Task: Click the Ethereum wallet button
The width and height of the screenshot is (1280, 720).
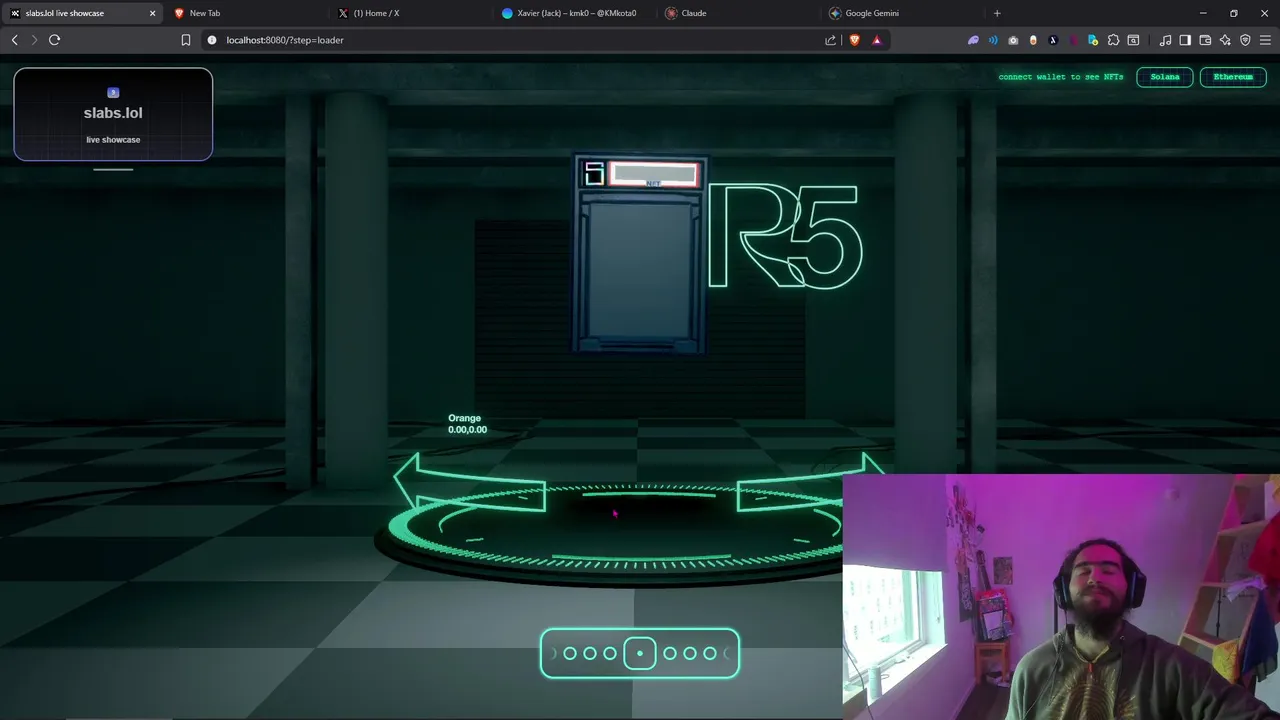Action: (x=1233, y=77)
